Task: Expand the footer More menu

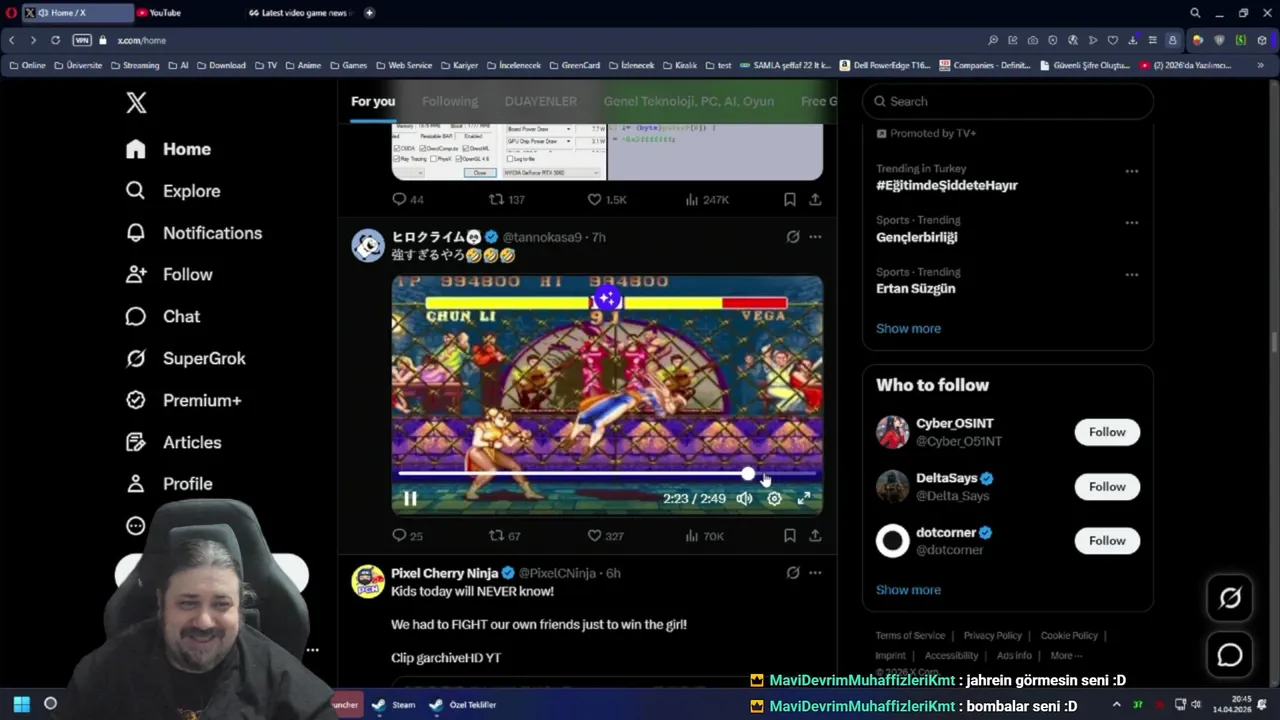Action: point(1066,656)
